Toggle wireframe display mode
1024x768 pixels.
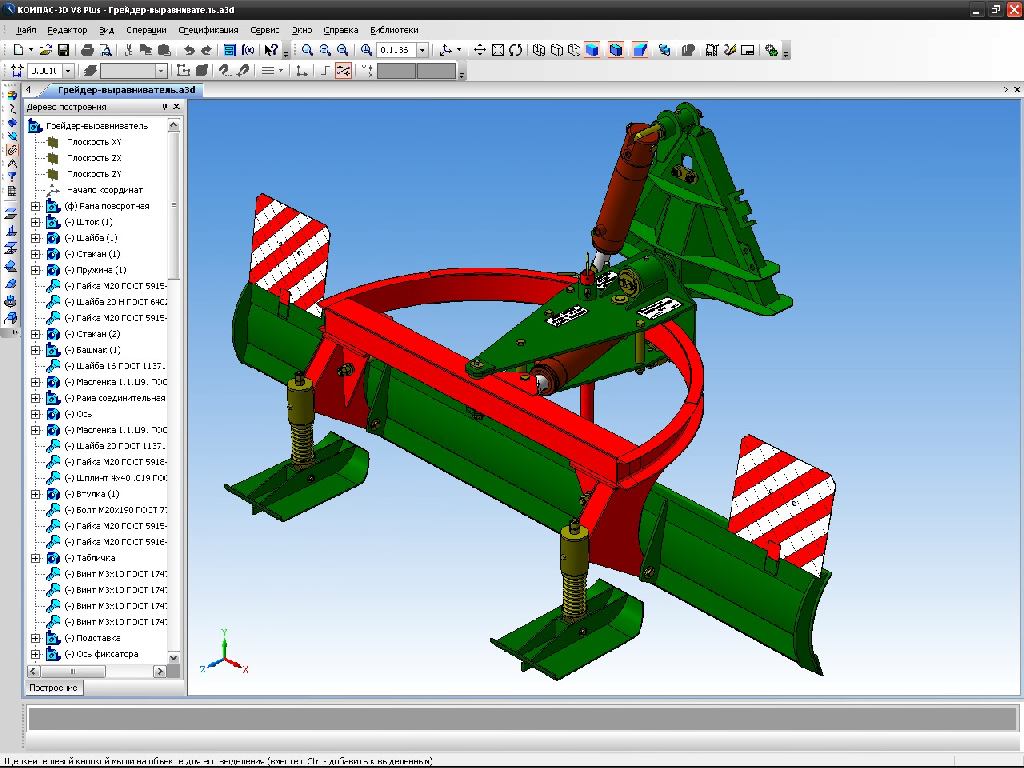[539, 50]
